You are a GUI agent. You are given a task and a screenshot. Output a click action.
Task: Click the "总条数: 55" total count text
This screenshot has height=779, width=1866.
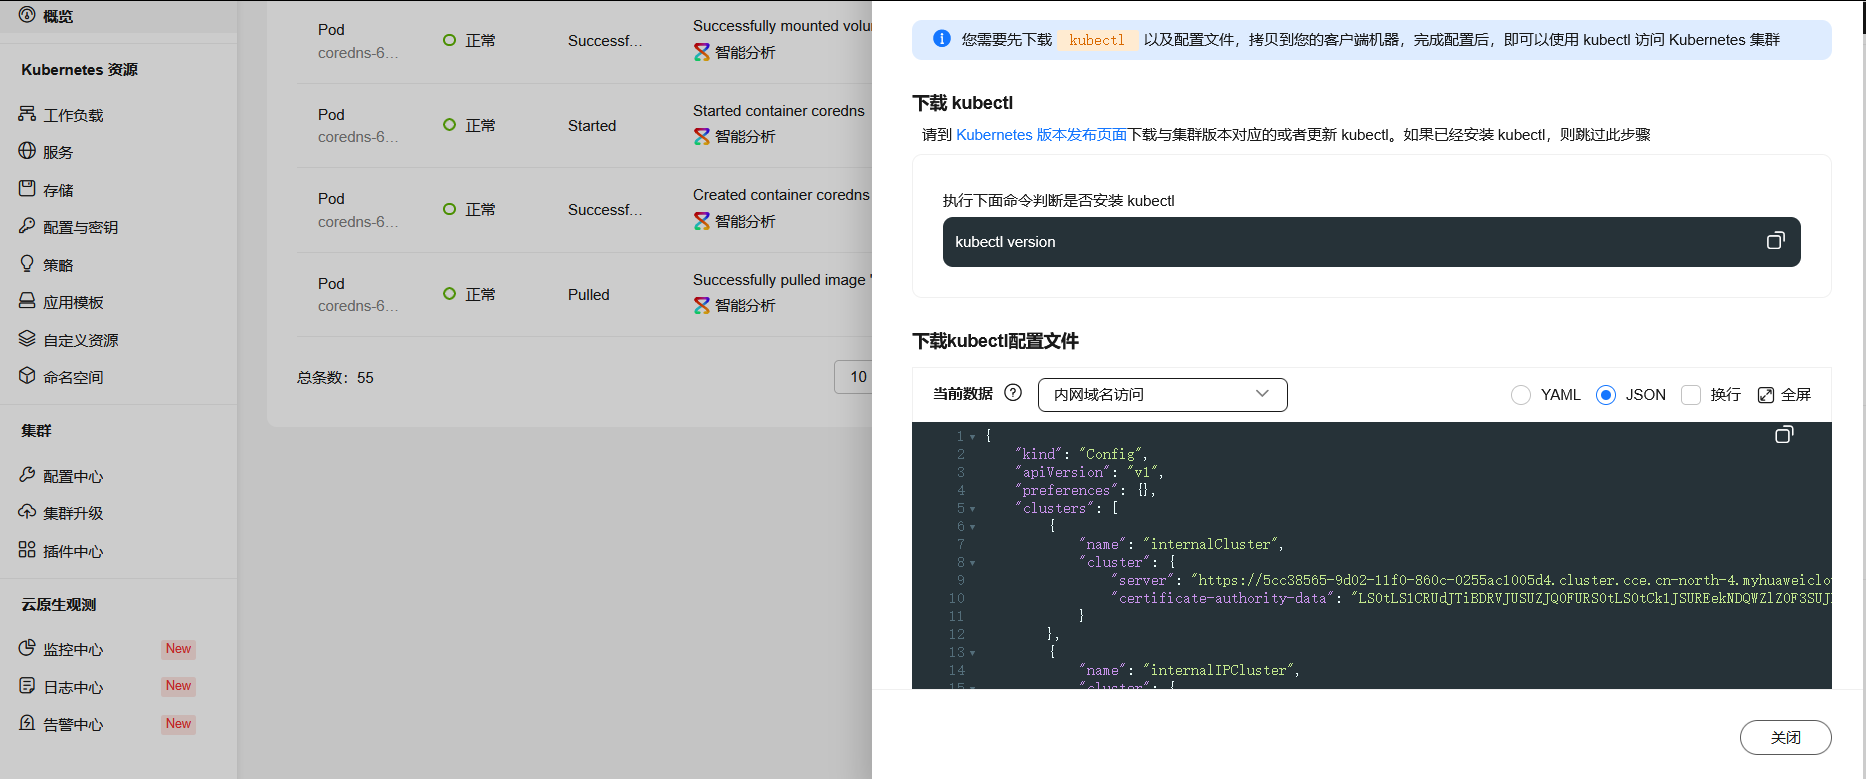coord(335,378)
